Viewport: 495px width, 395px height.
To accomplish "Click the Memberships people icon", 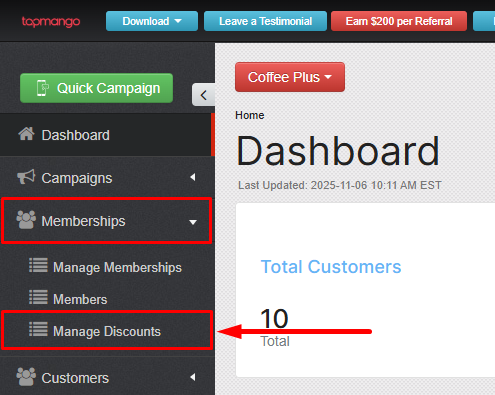I will (x=26, y=219).
